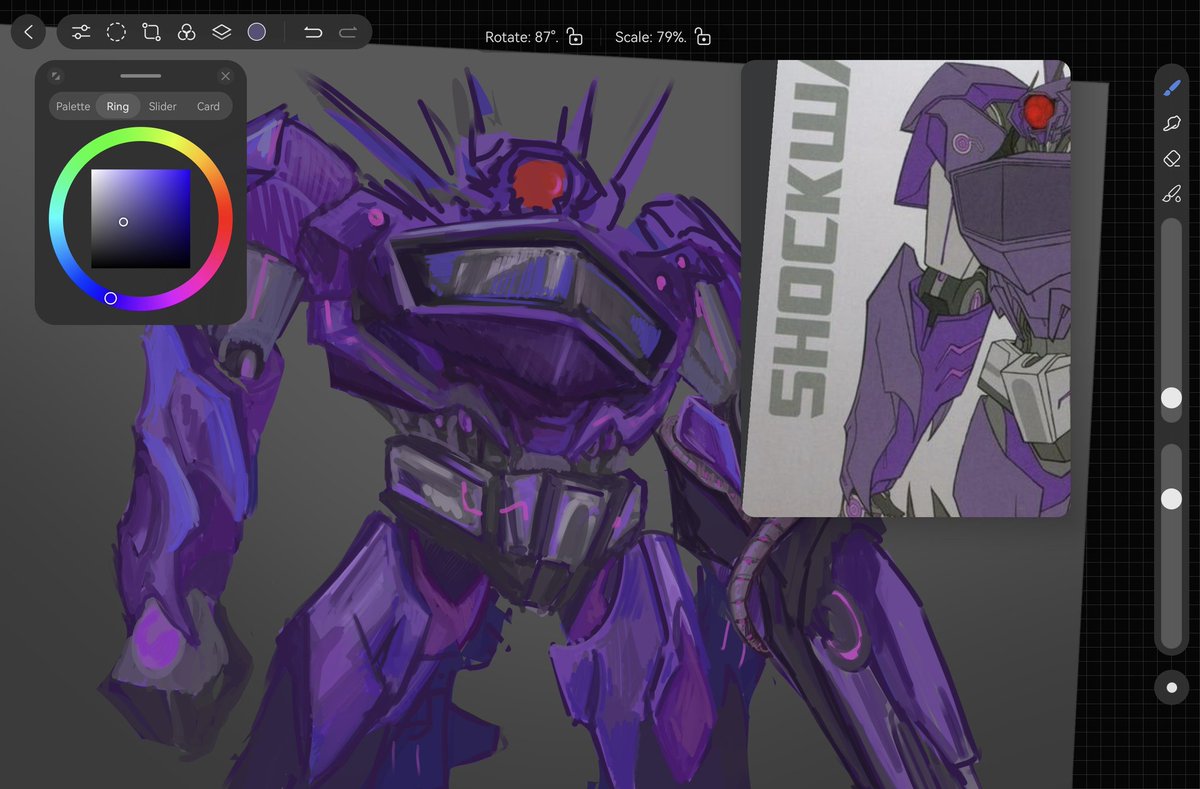The height and width of the screenshot is (789, 1200).
Task: Select the dashed circle selection tool
Action: [116, 32]
